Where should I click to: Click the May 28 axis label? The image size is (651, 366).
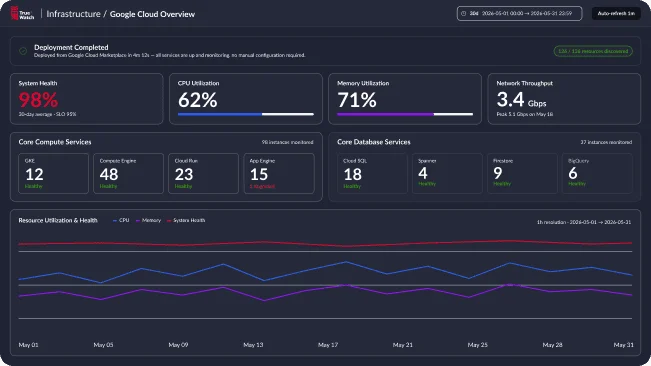(553, 345)
